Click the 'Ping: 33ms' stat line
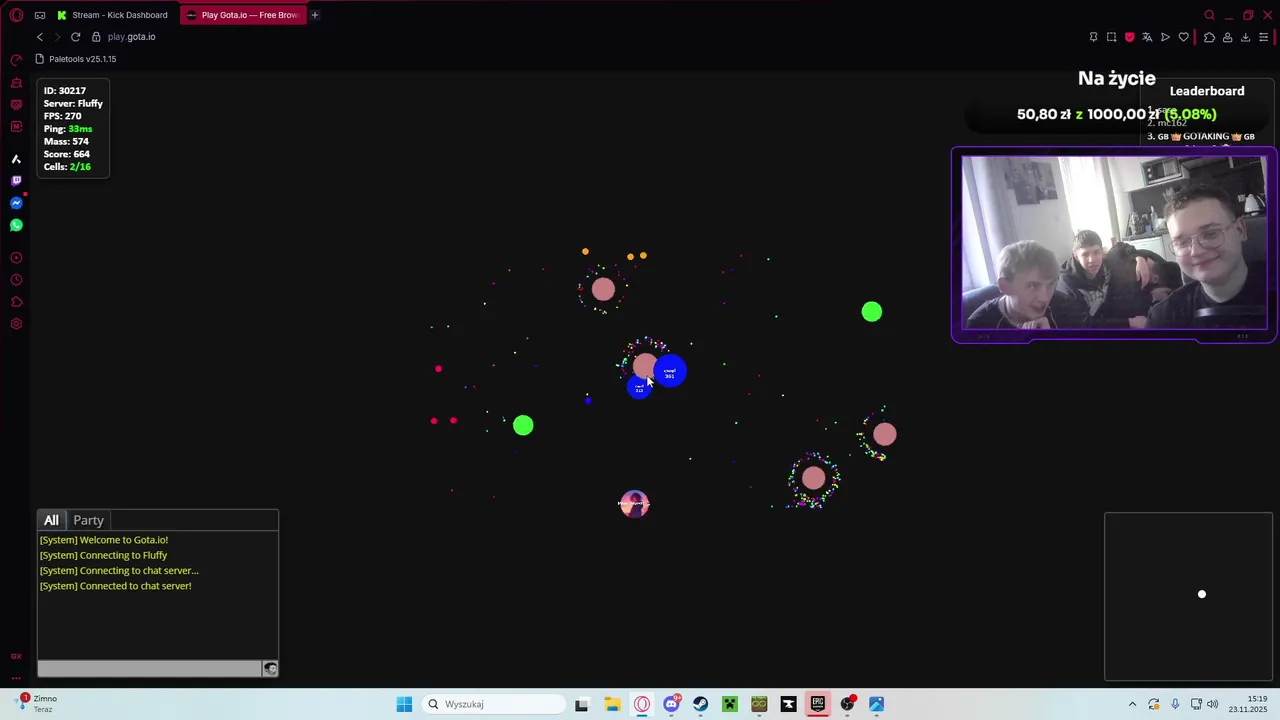1280x720 pixels. [68, 129]
